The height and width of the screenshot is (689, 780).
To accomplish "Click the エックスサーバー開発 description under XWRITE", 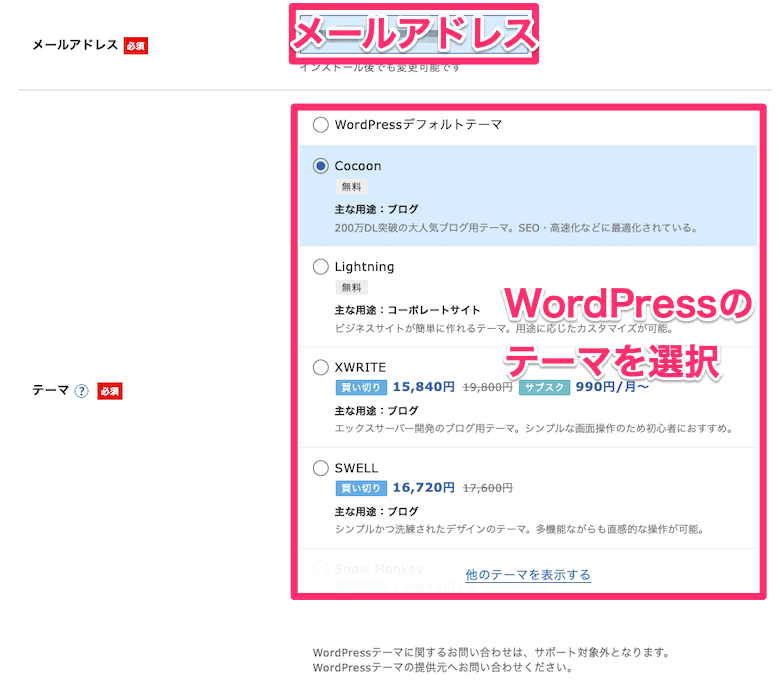I will point(533,428).
